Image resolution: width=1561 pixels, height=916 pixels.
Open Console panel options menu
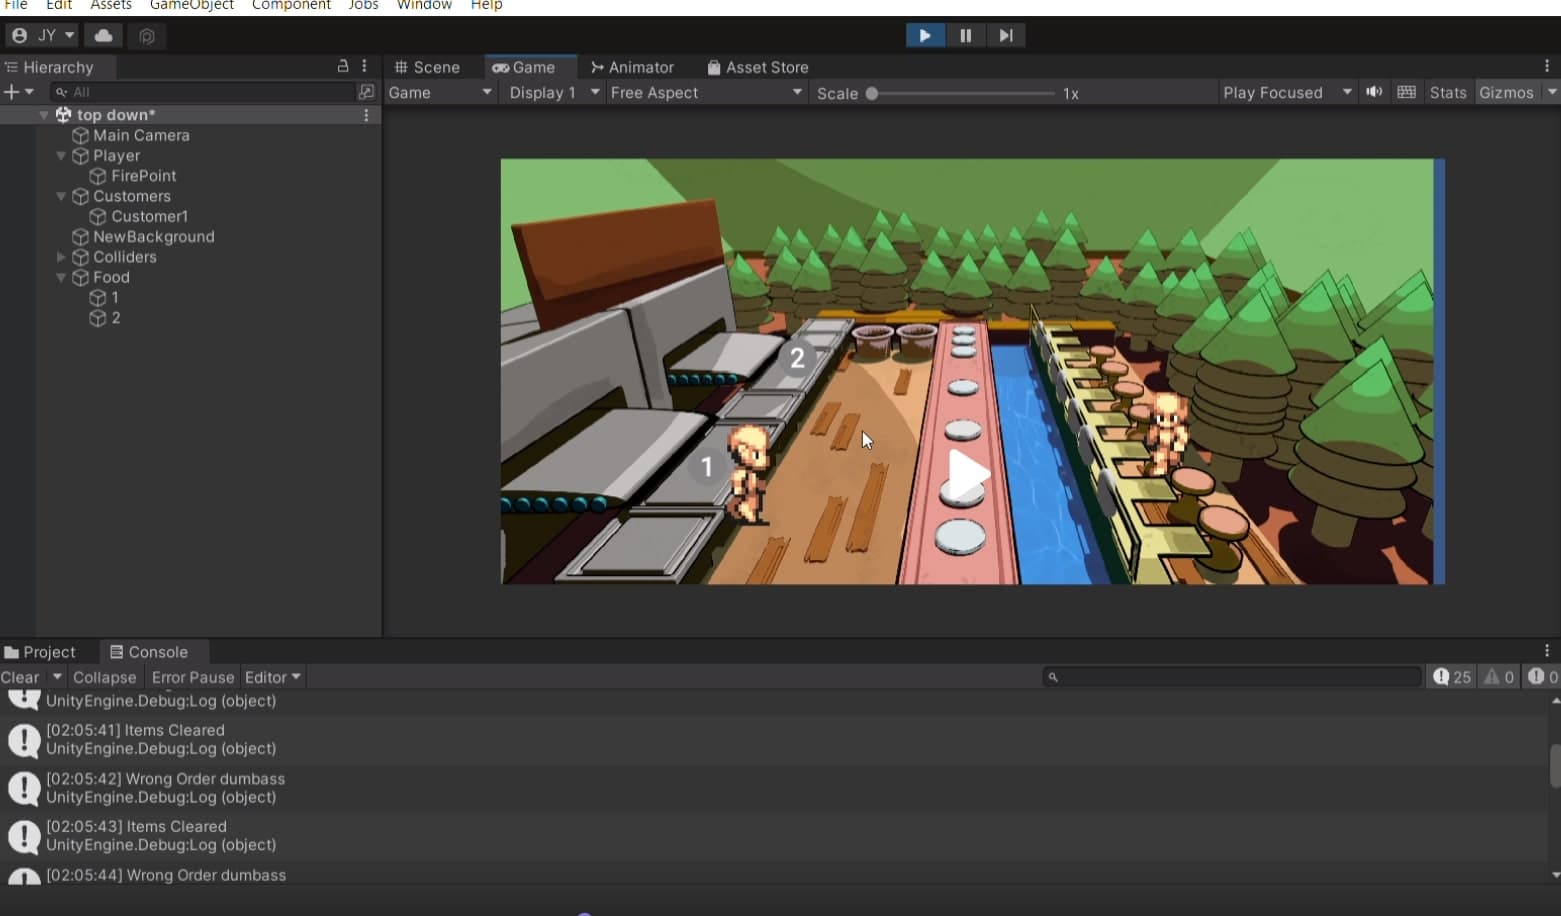coord(1547,651)
